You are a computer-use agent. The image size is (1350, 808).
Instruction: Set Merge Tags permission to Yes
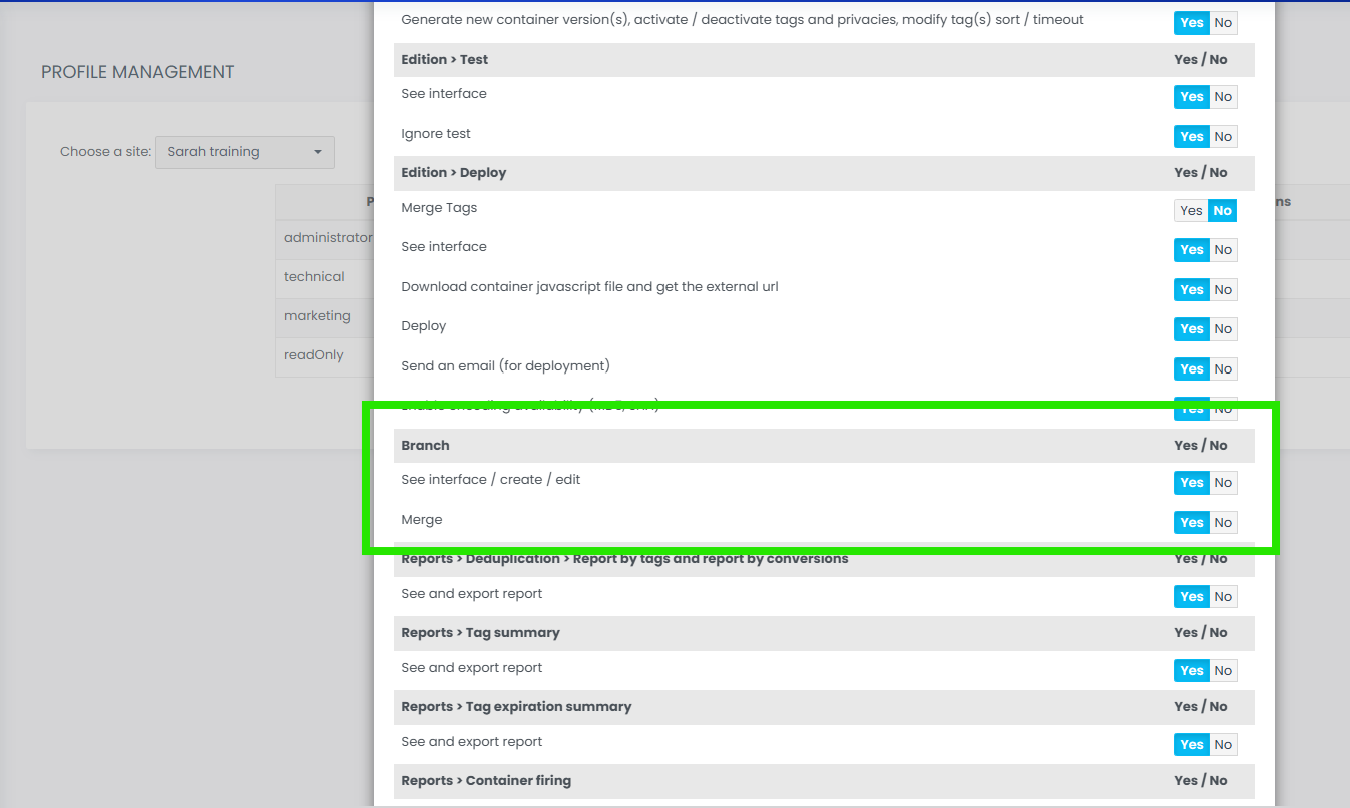coord(1191,211)
